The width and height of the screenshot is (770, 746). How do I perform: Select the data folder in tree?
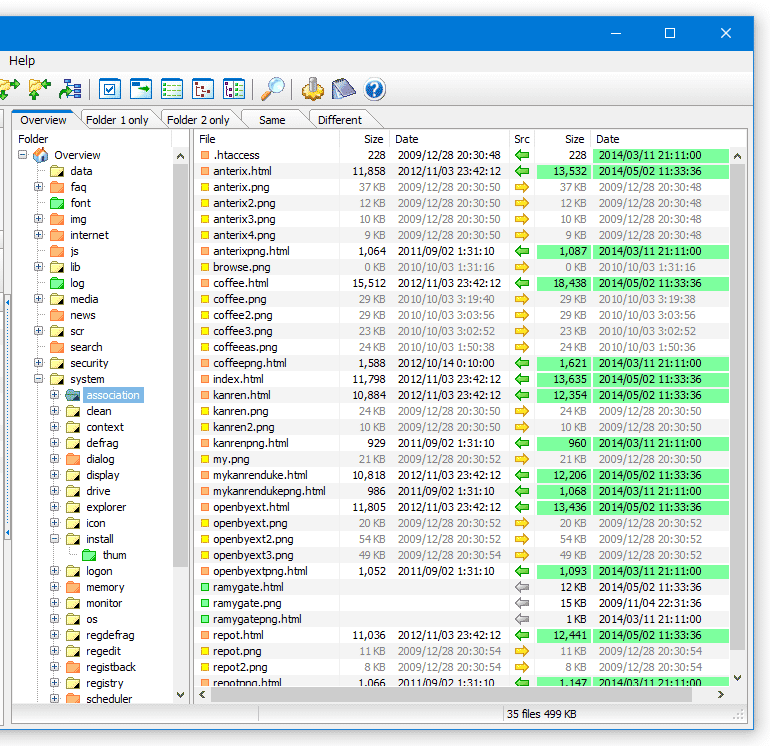tap(81, 171)
